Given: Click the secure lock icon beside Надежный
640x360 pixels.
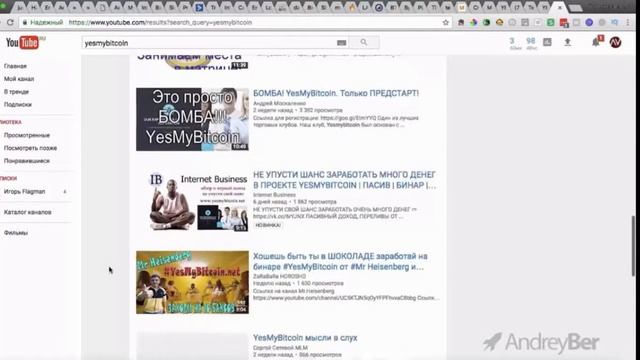Looking at the screenshot, I should coord(25,22).
